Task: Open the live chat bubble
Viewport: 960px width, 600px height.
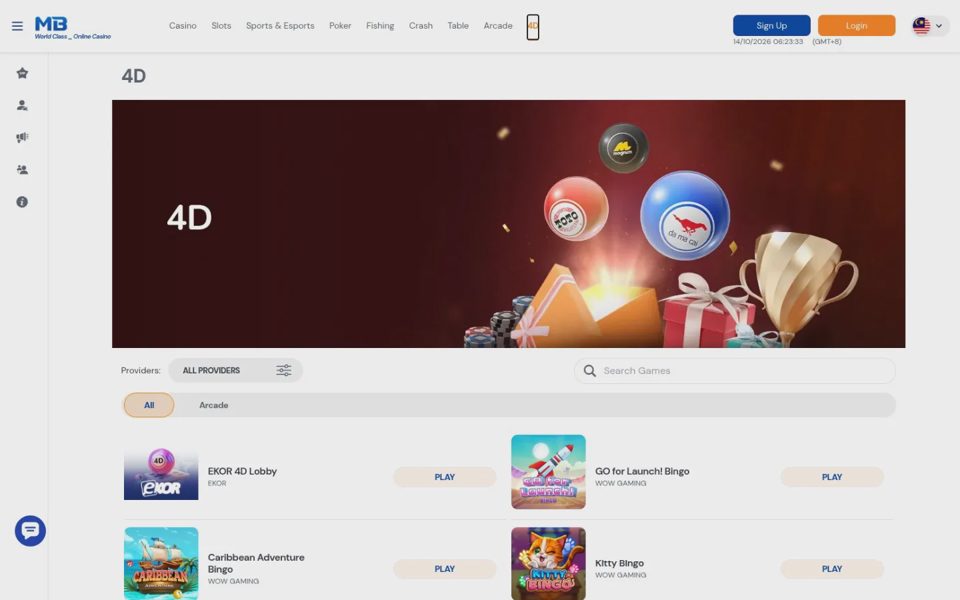Action: (30, 531)
